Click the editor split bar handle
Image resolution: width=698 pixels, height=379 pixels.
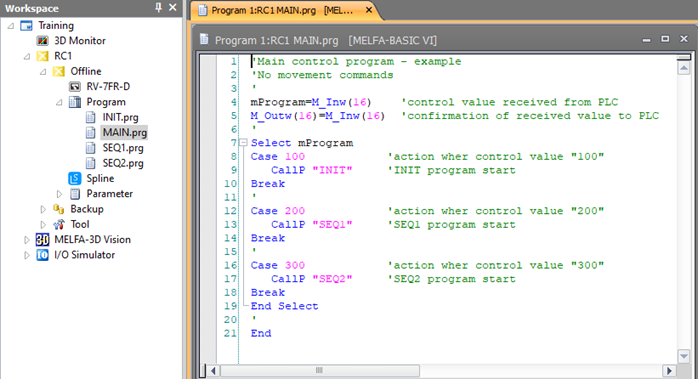click(x=683, y=57)
